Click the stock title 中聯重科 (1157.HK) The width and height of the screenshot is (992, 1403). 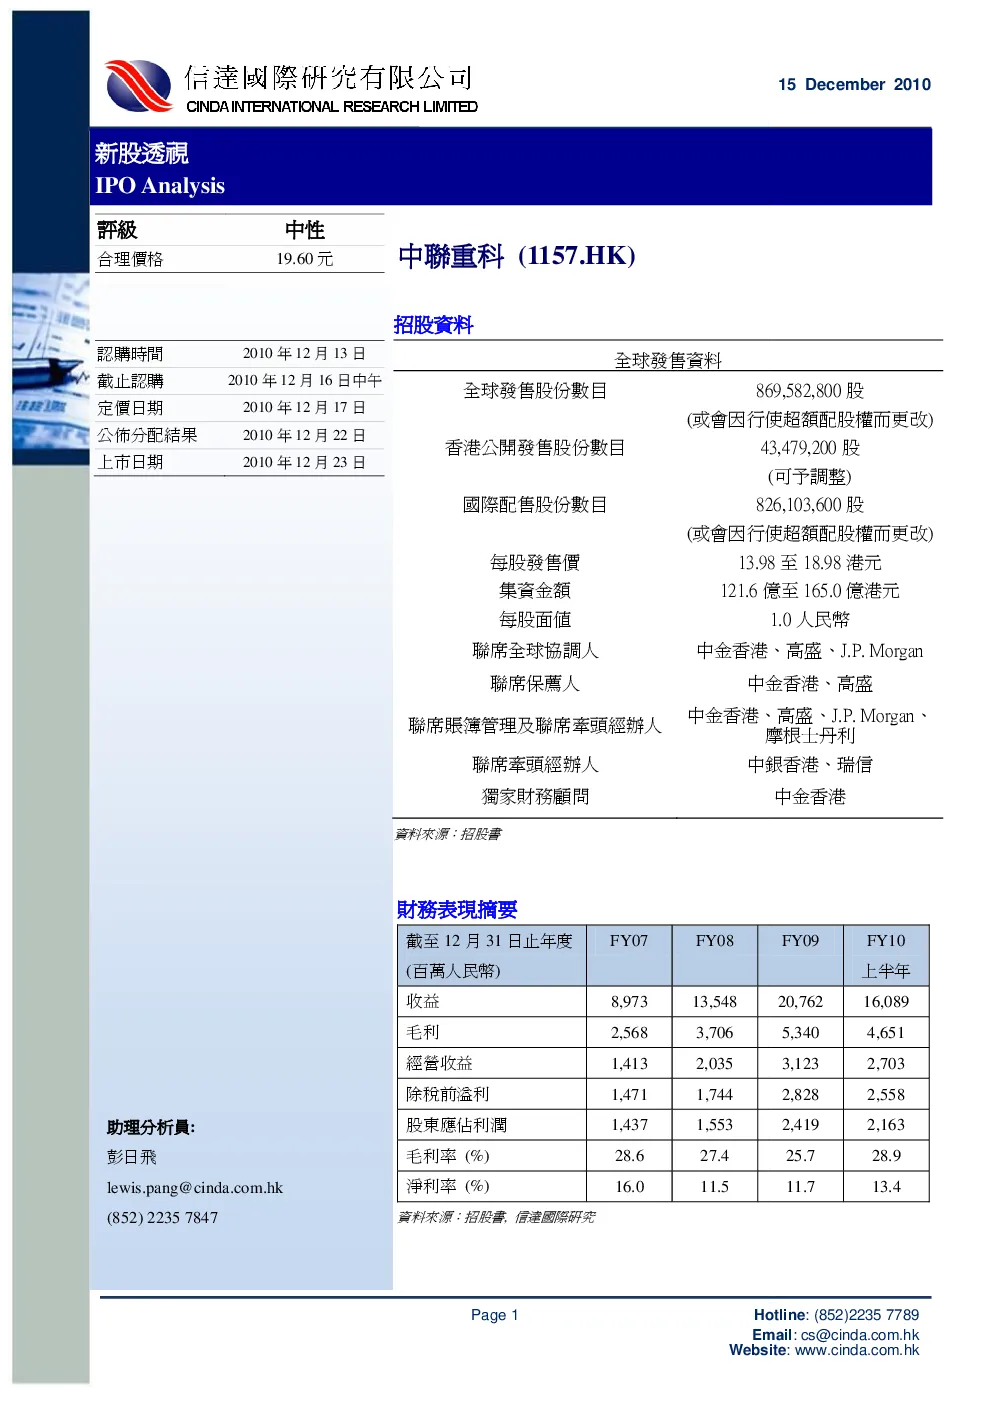click(517, 256)
